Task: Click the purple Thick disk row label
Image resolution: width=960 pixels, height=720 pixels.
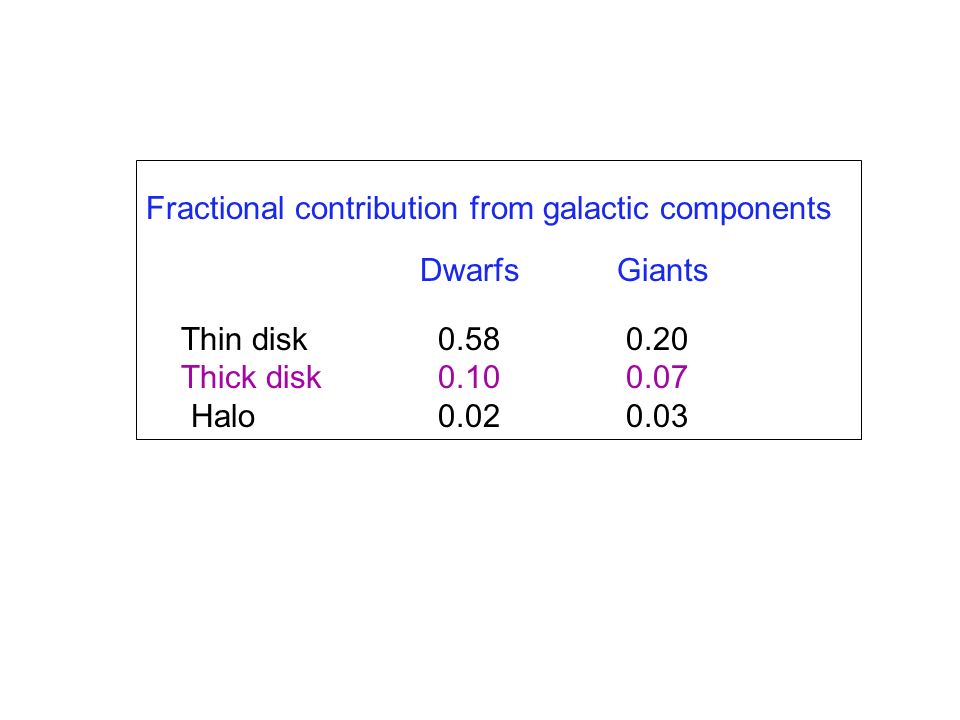Action: pyautogui.click(x=250, y=377)
